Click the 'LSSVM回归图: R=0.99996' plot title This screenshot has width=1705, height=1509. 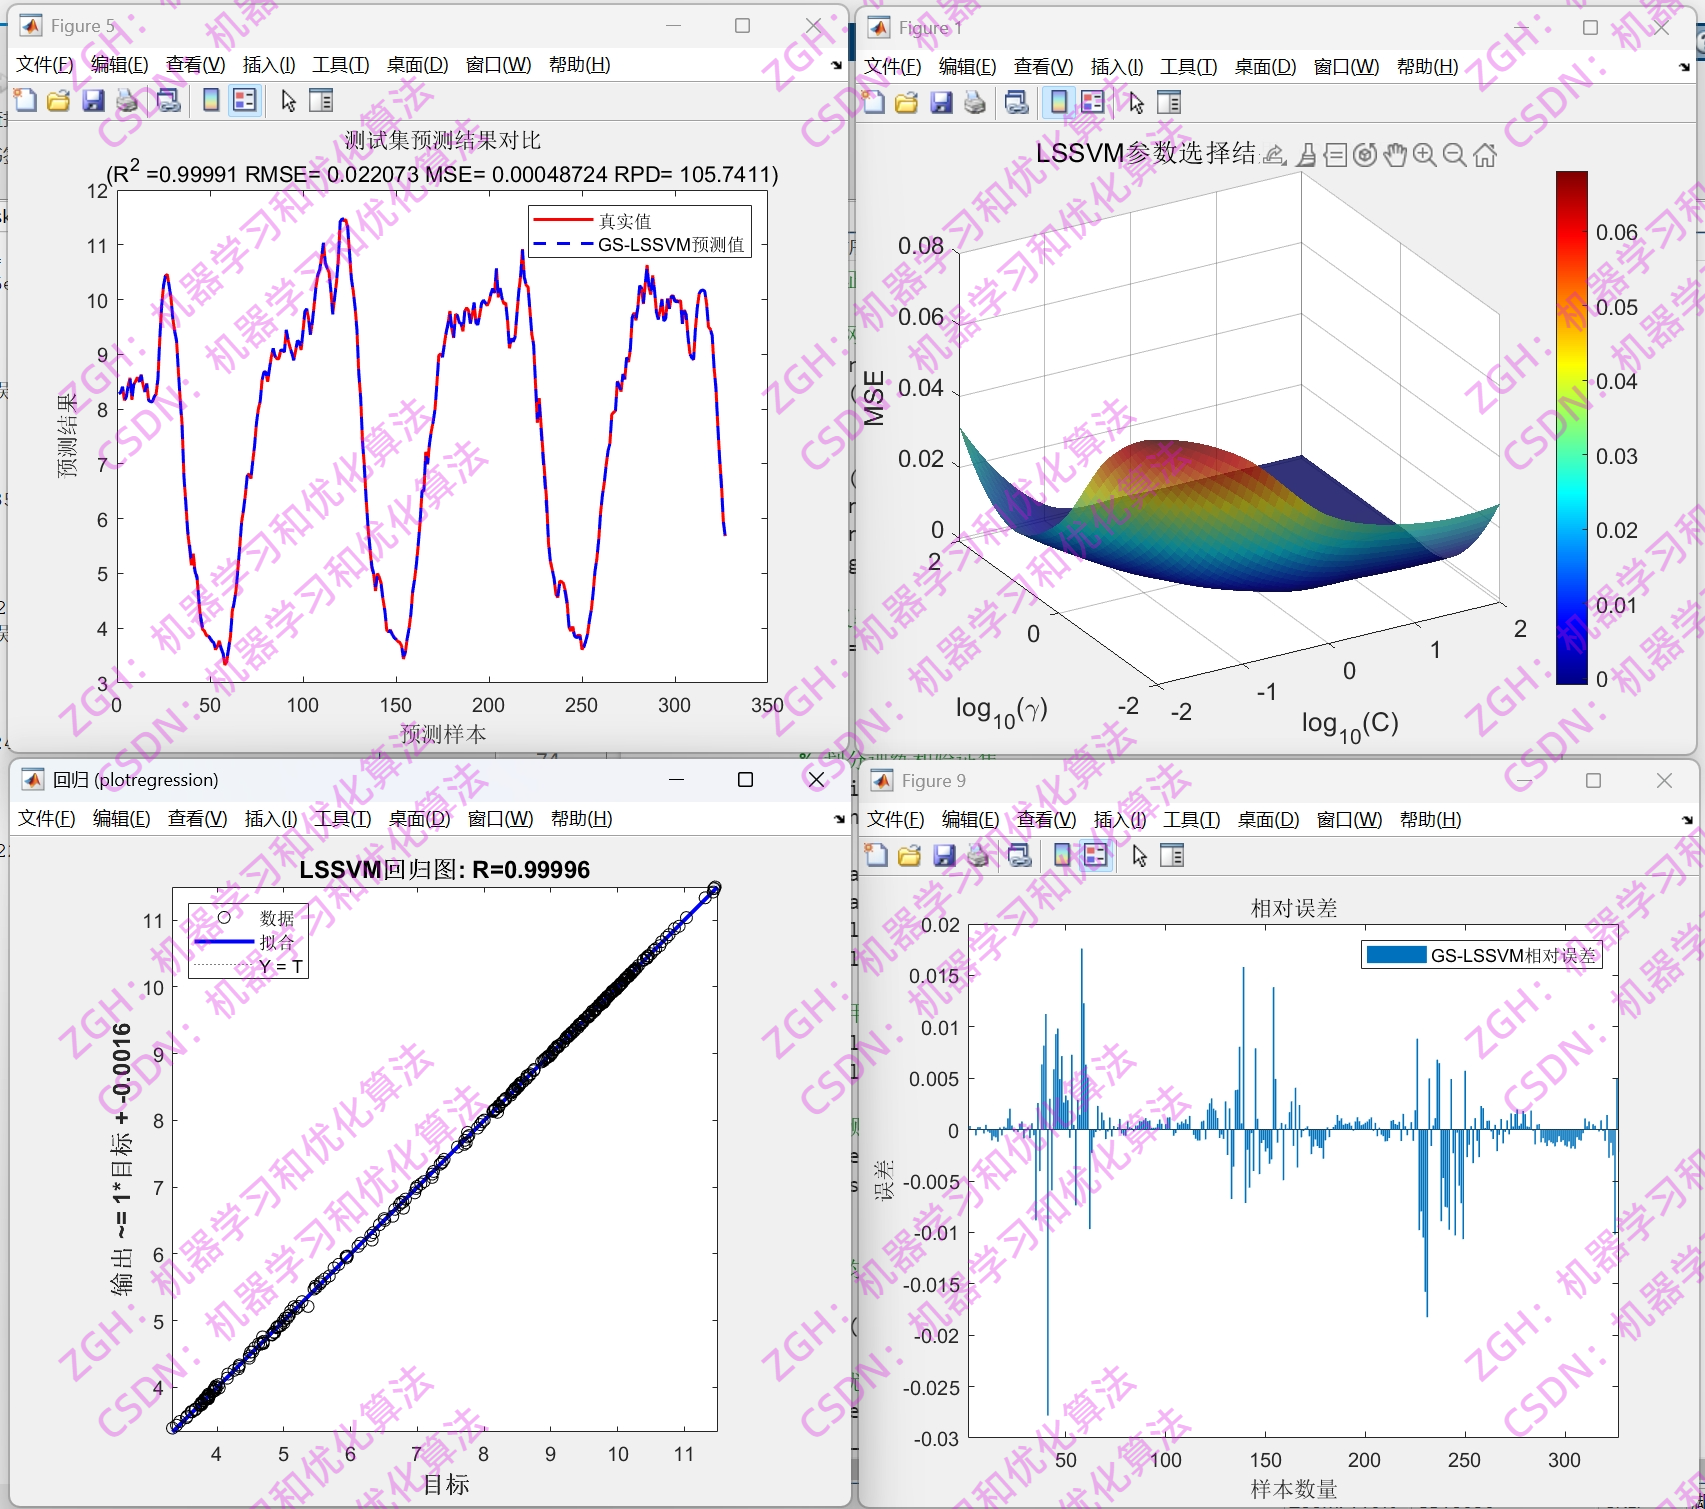click(x=445, y=870)
